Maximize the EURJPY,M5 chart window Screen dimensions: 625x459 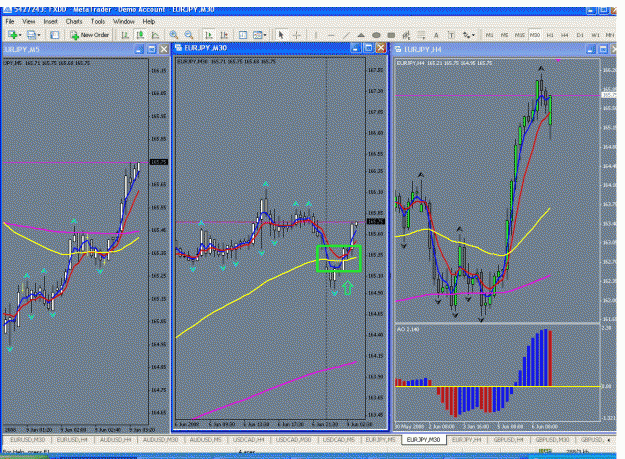coord(151,49)
